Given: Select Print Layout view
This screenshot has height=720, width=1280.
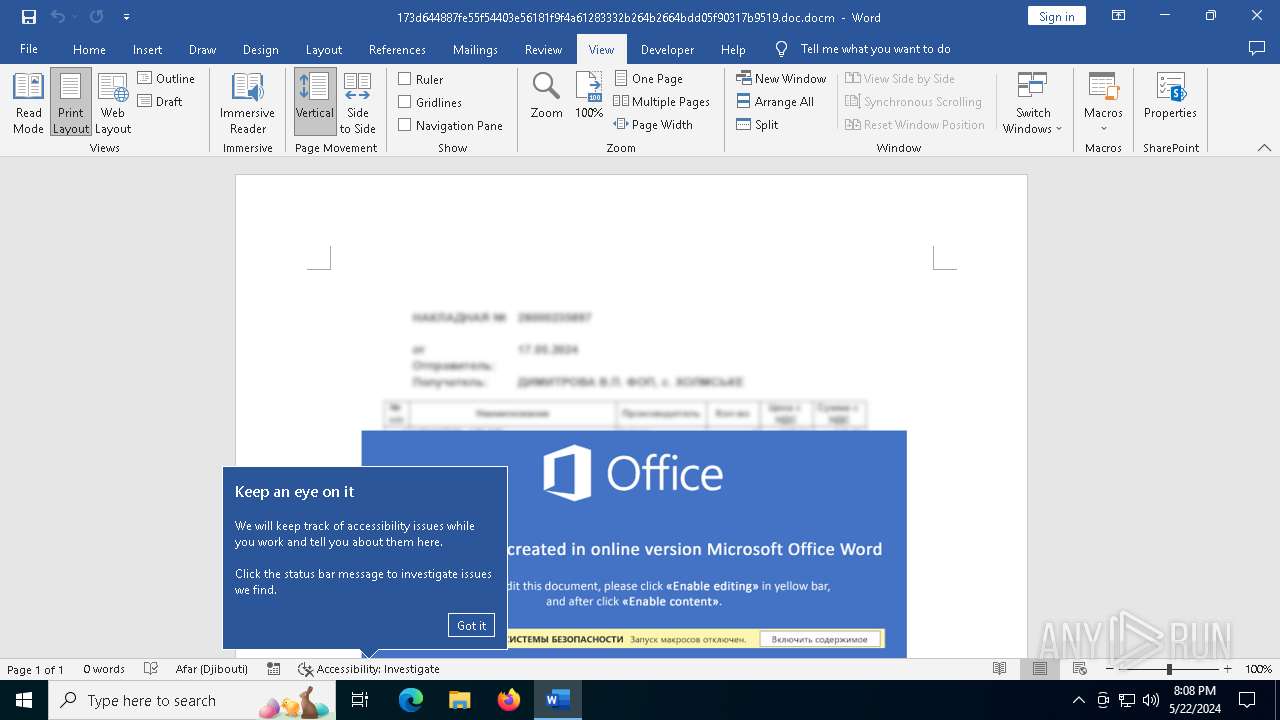Looking at the screenshot, I should coord(71,103).
